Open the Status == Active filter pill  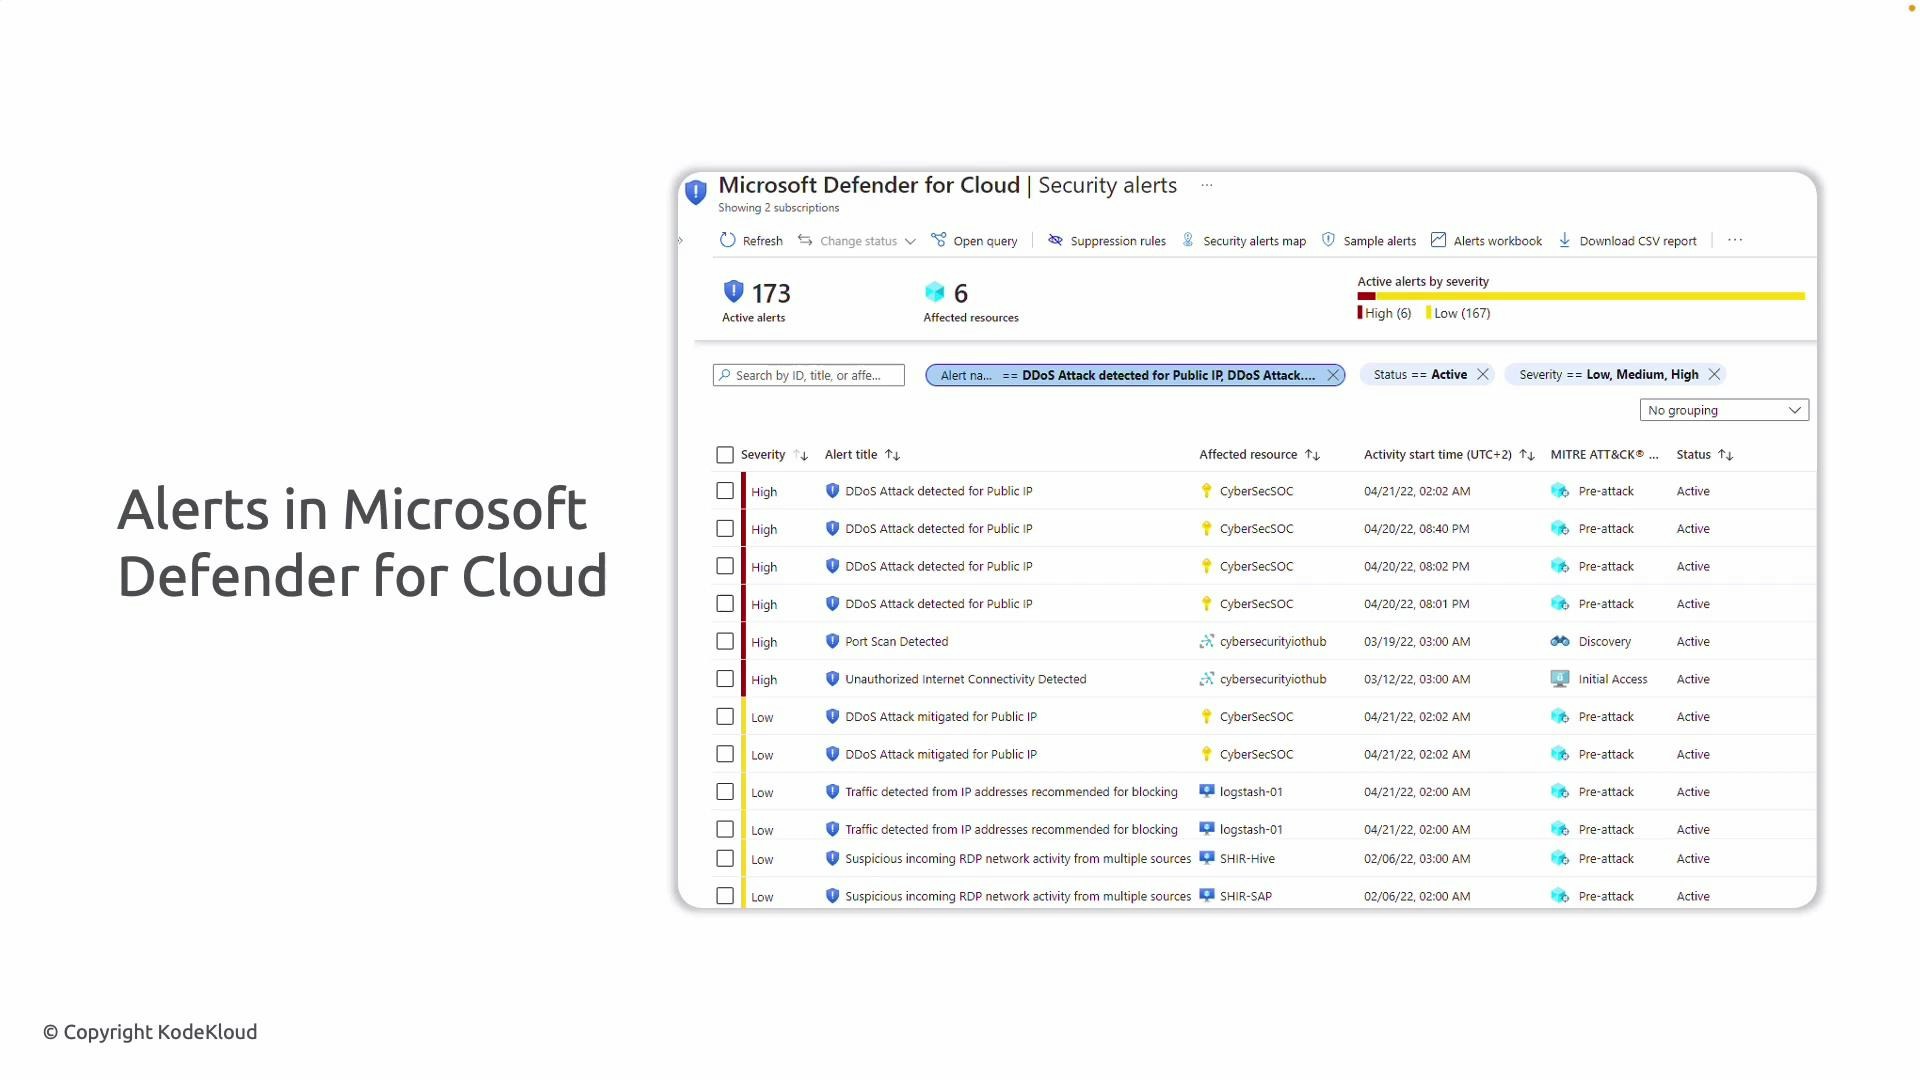click(x=1420, y=374)
